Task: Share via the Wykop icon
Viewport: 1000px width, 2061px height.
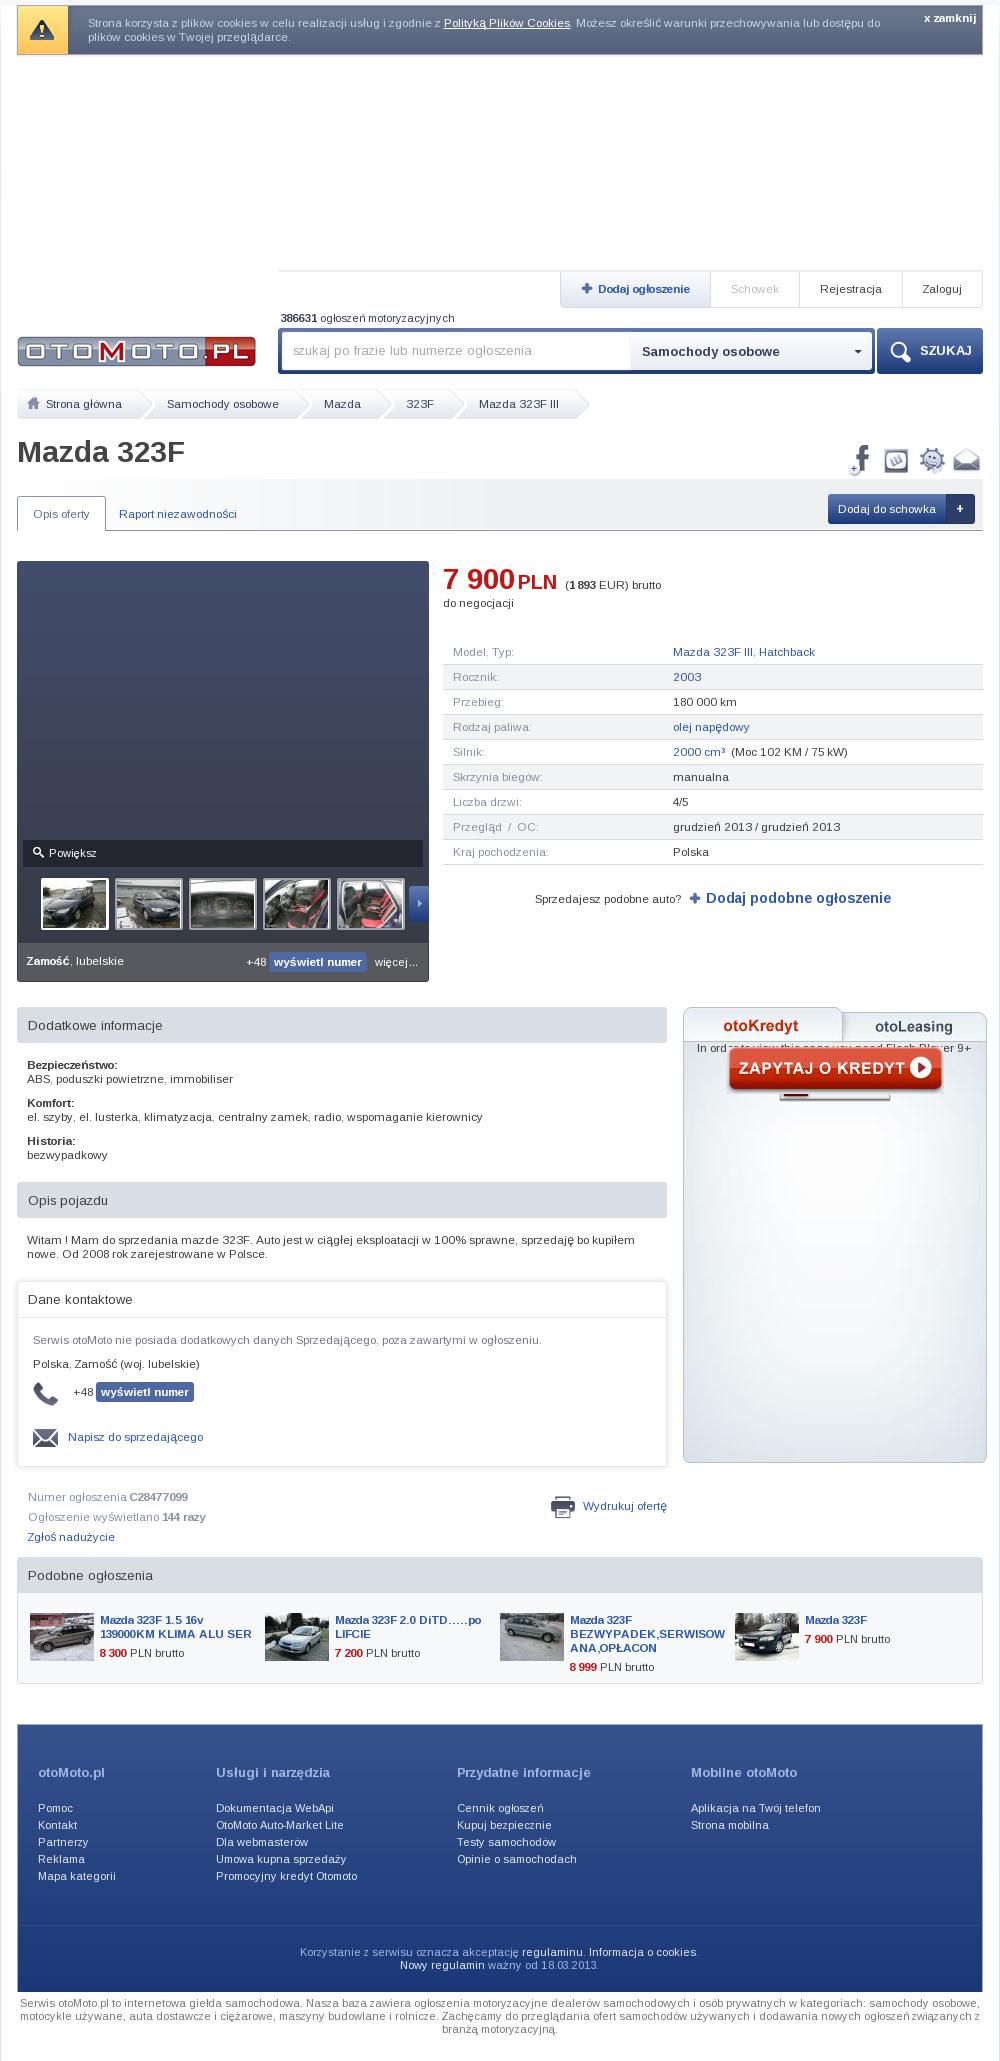Action: coord(896,460)
